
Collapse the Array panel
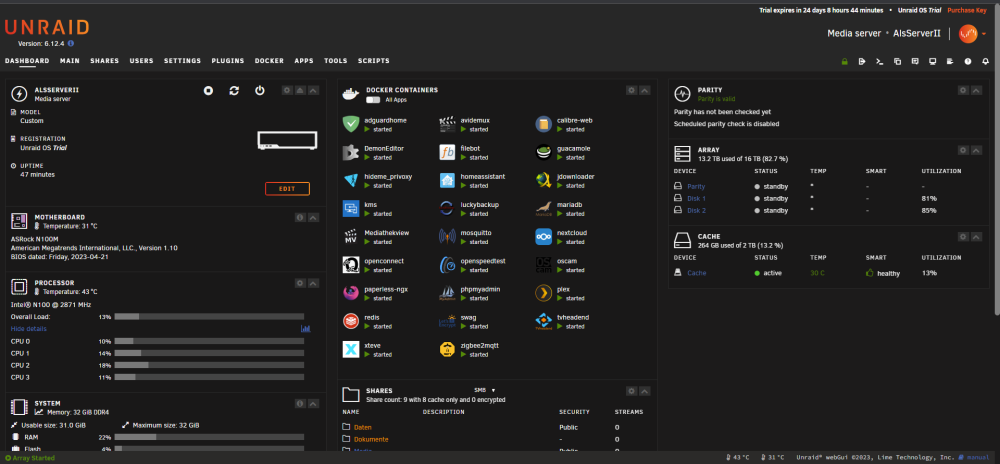pyautogui.click(x=976, y=150)
